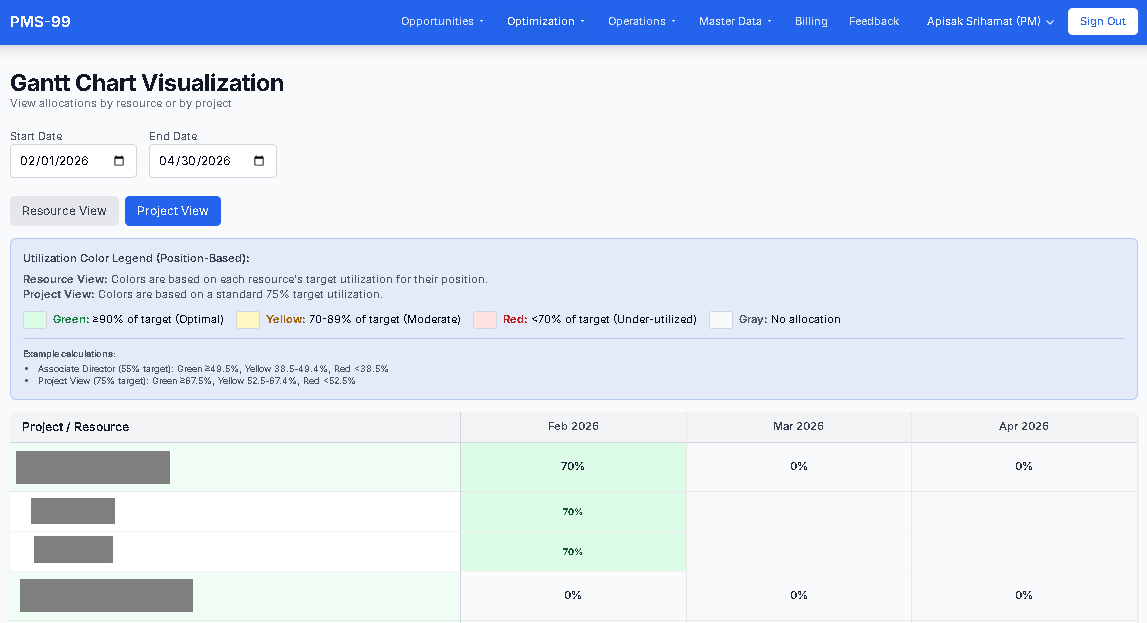1147x623 pixels.
Task: Expand the Master Data dropdown
Action: click(735, 21)
